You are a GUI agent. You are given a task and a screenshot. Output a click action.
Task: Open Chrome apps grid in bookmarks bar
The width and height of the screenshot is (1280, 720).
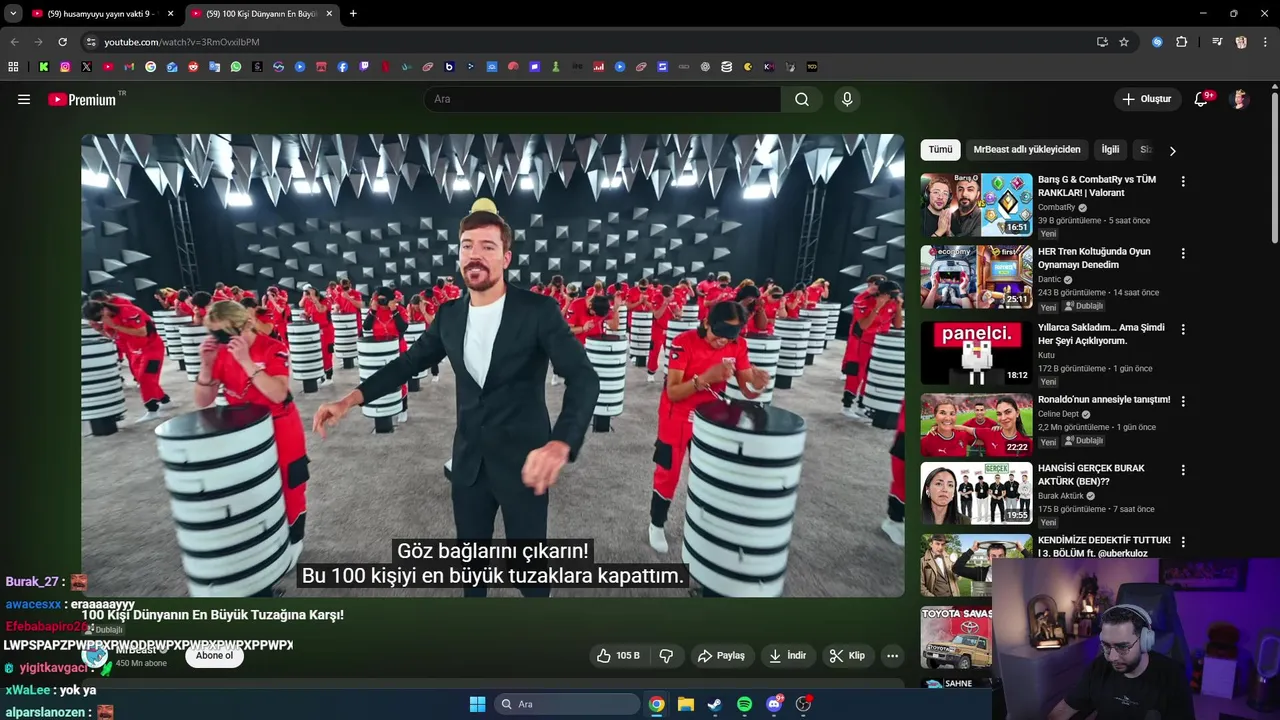point(13,67)
